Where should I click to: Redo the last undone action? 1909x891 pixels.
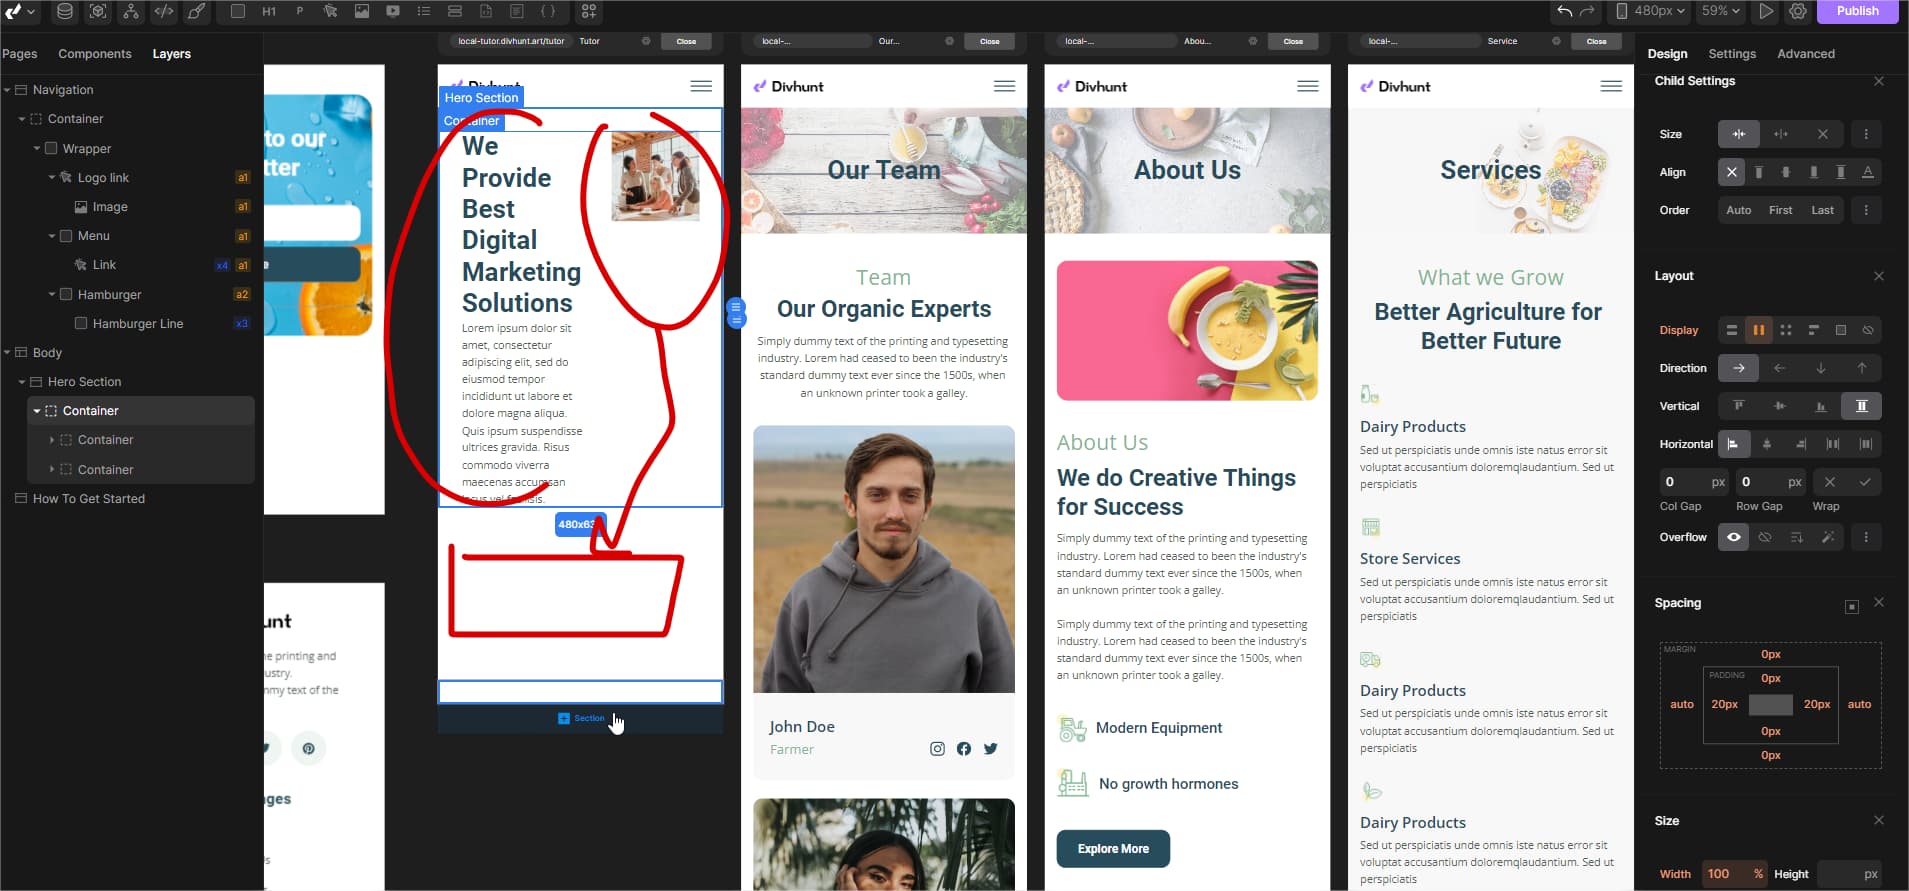coord(1588,11)
